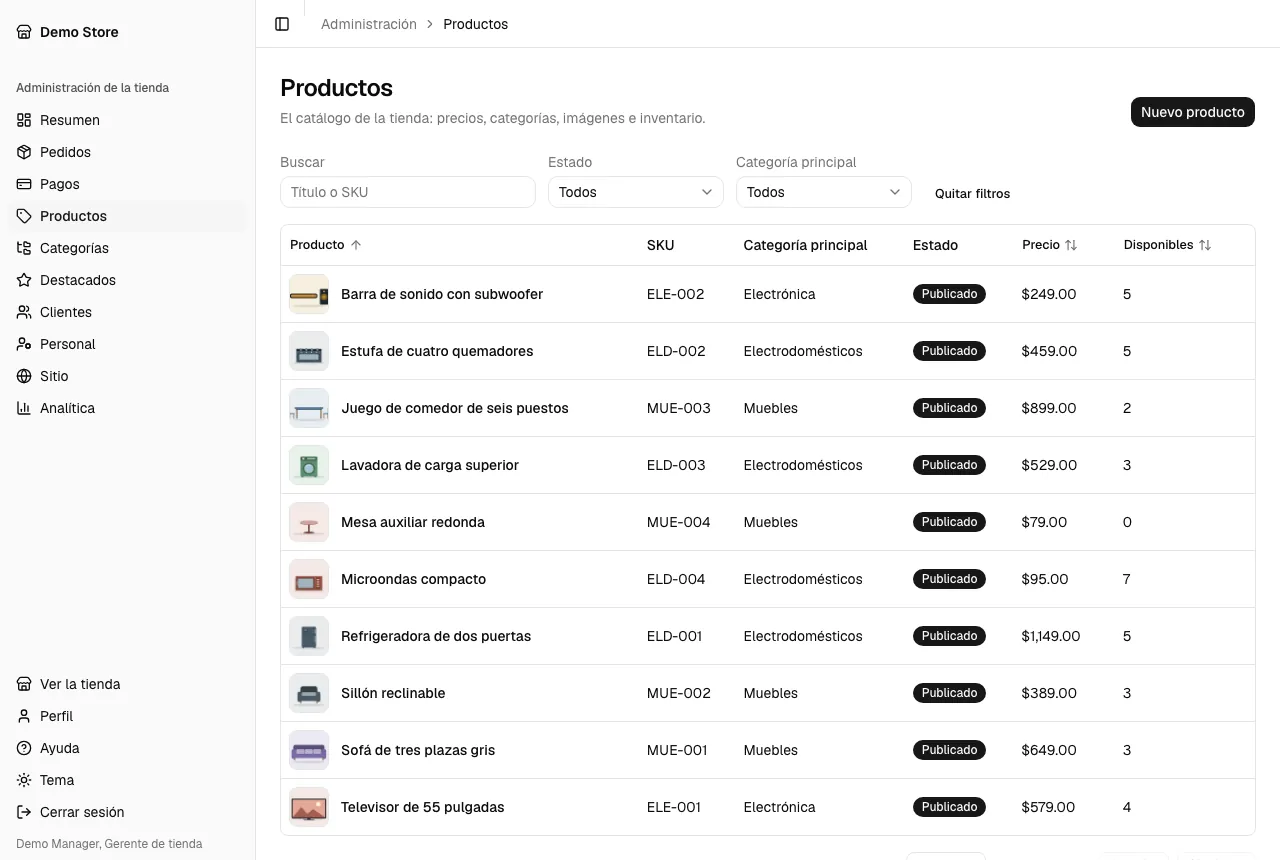This screenshot has width=1280, height=860.
Task: Open Barra de sonido con subwoofer thumbnail
Action: pos(309,294)
